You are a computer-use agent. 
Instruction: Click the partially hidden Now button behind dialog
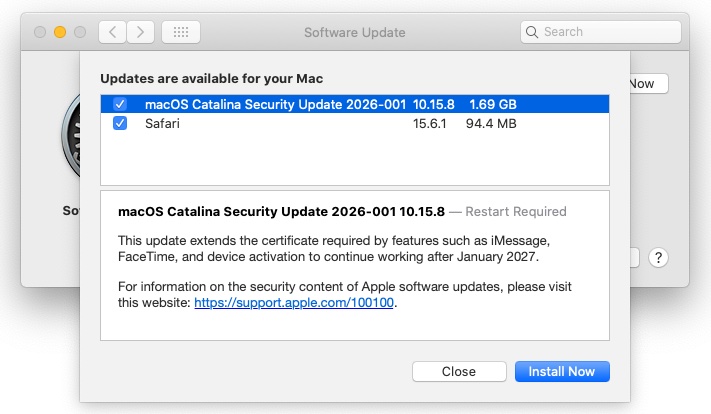(649, 83)
